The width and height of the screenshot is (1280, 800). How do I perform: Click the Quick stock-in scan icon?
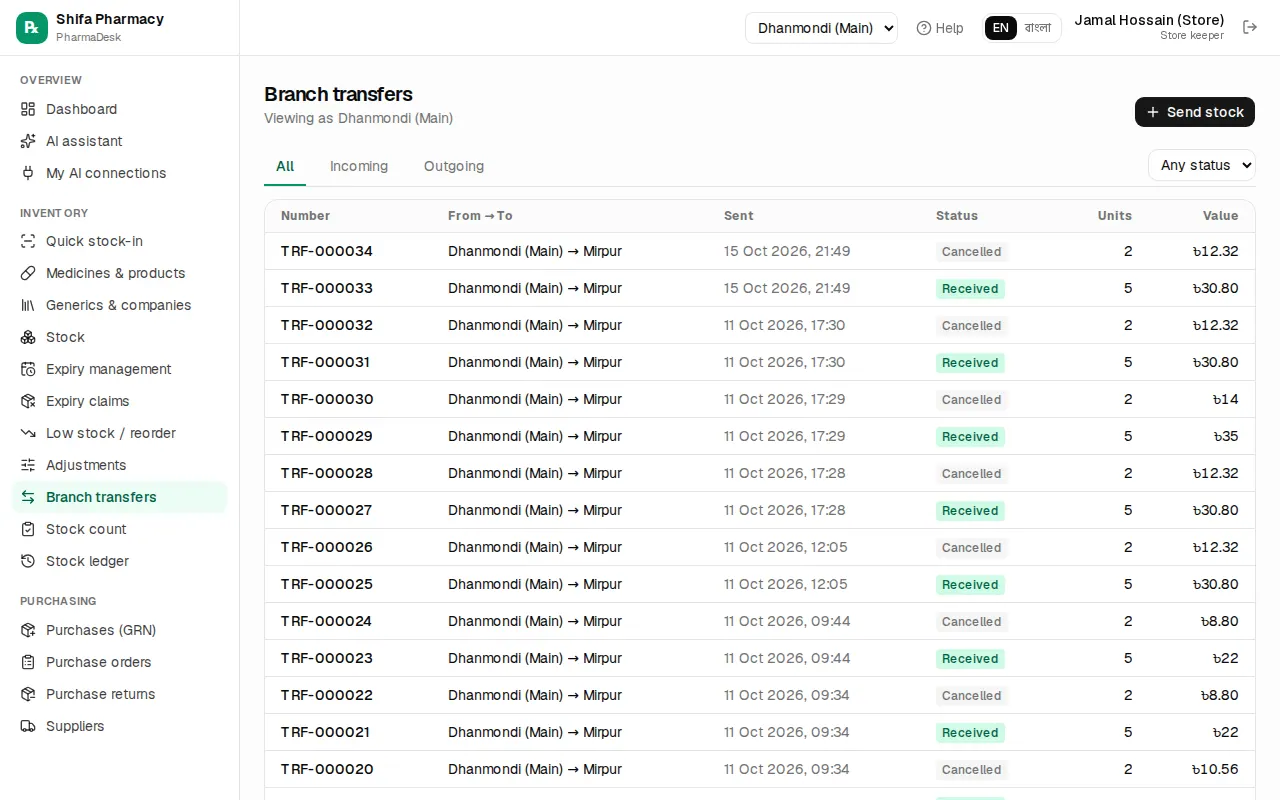point(28,241)
